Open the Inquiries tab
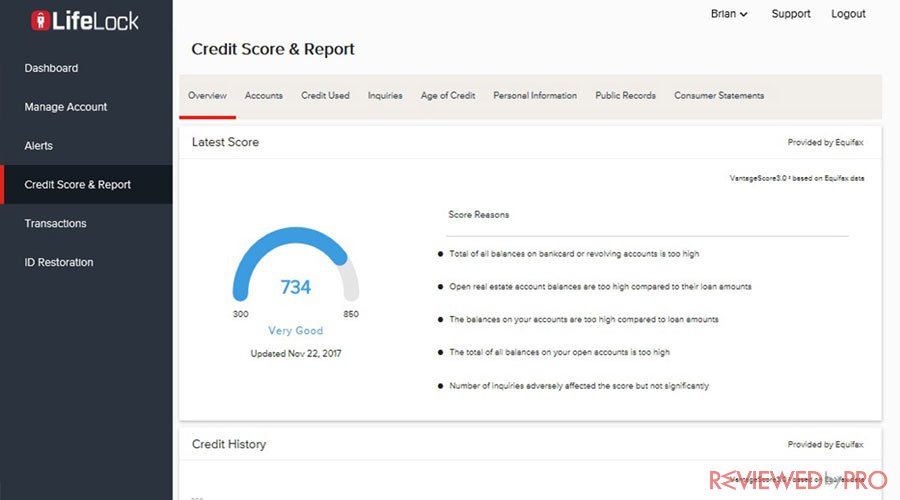The image size is (900, 500). pyautogui.click(x=385, y=95)
